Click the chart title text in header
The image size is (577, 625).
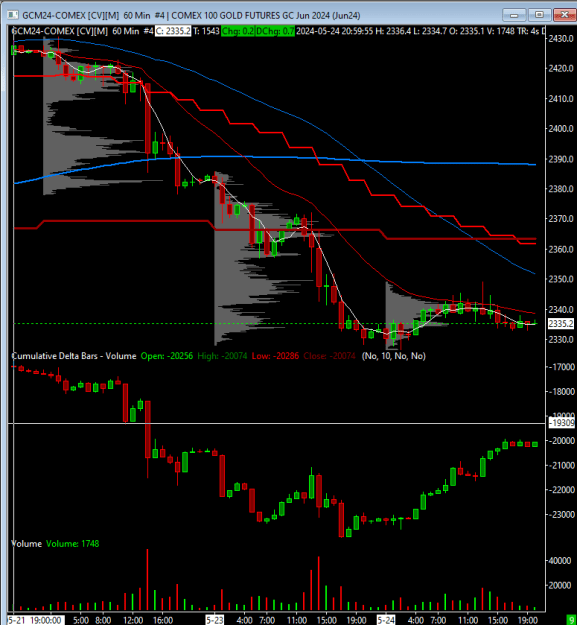click(x=191, y=16)
